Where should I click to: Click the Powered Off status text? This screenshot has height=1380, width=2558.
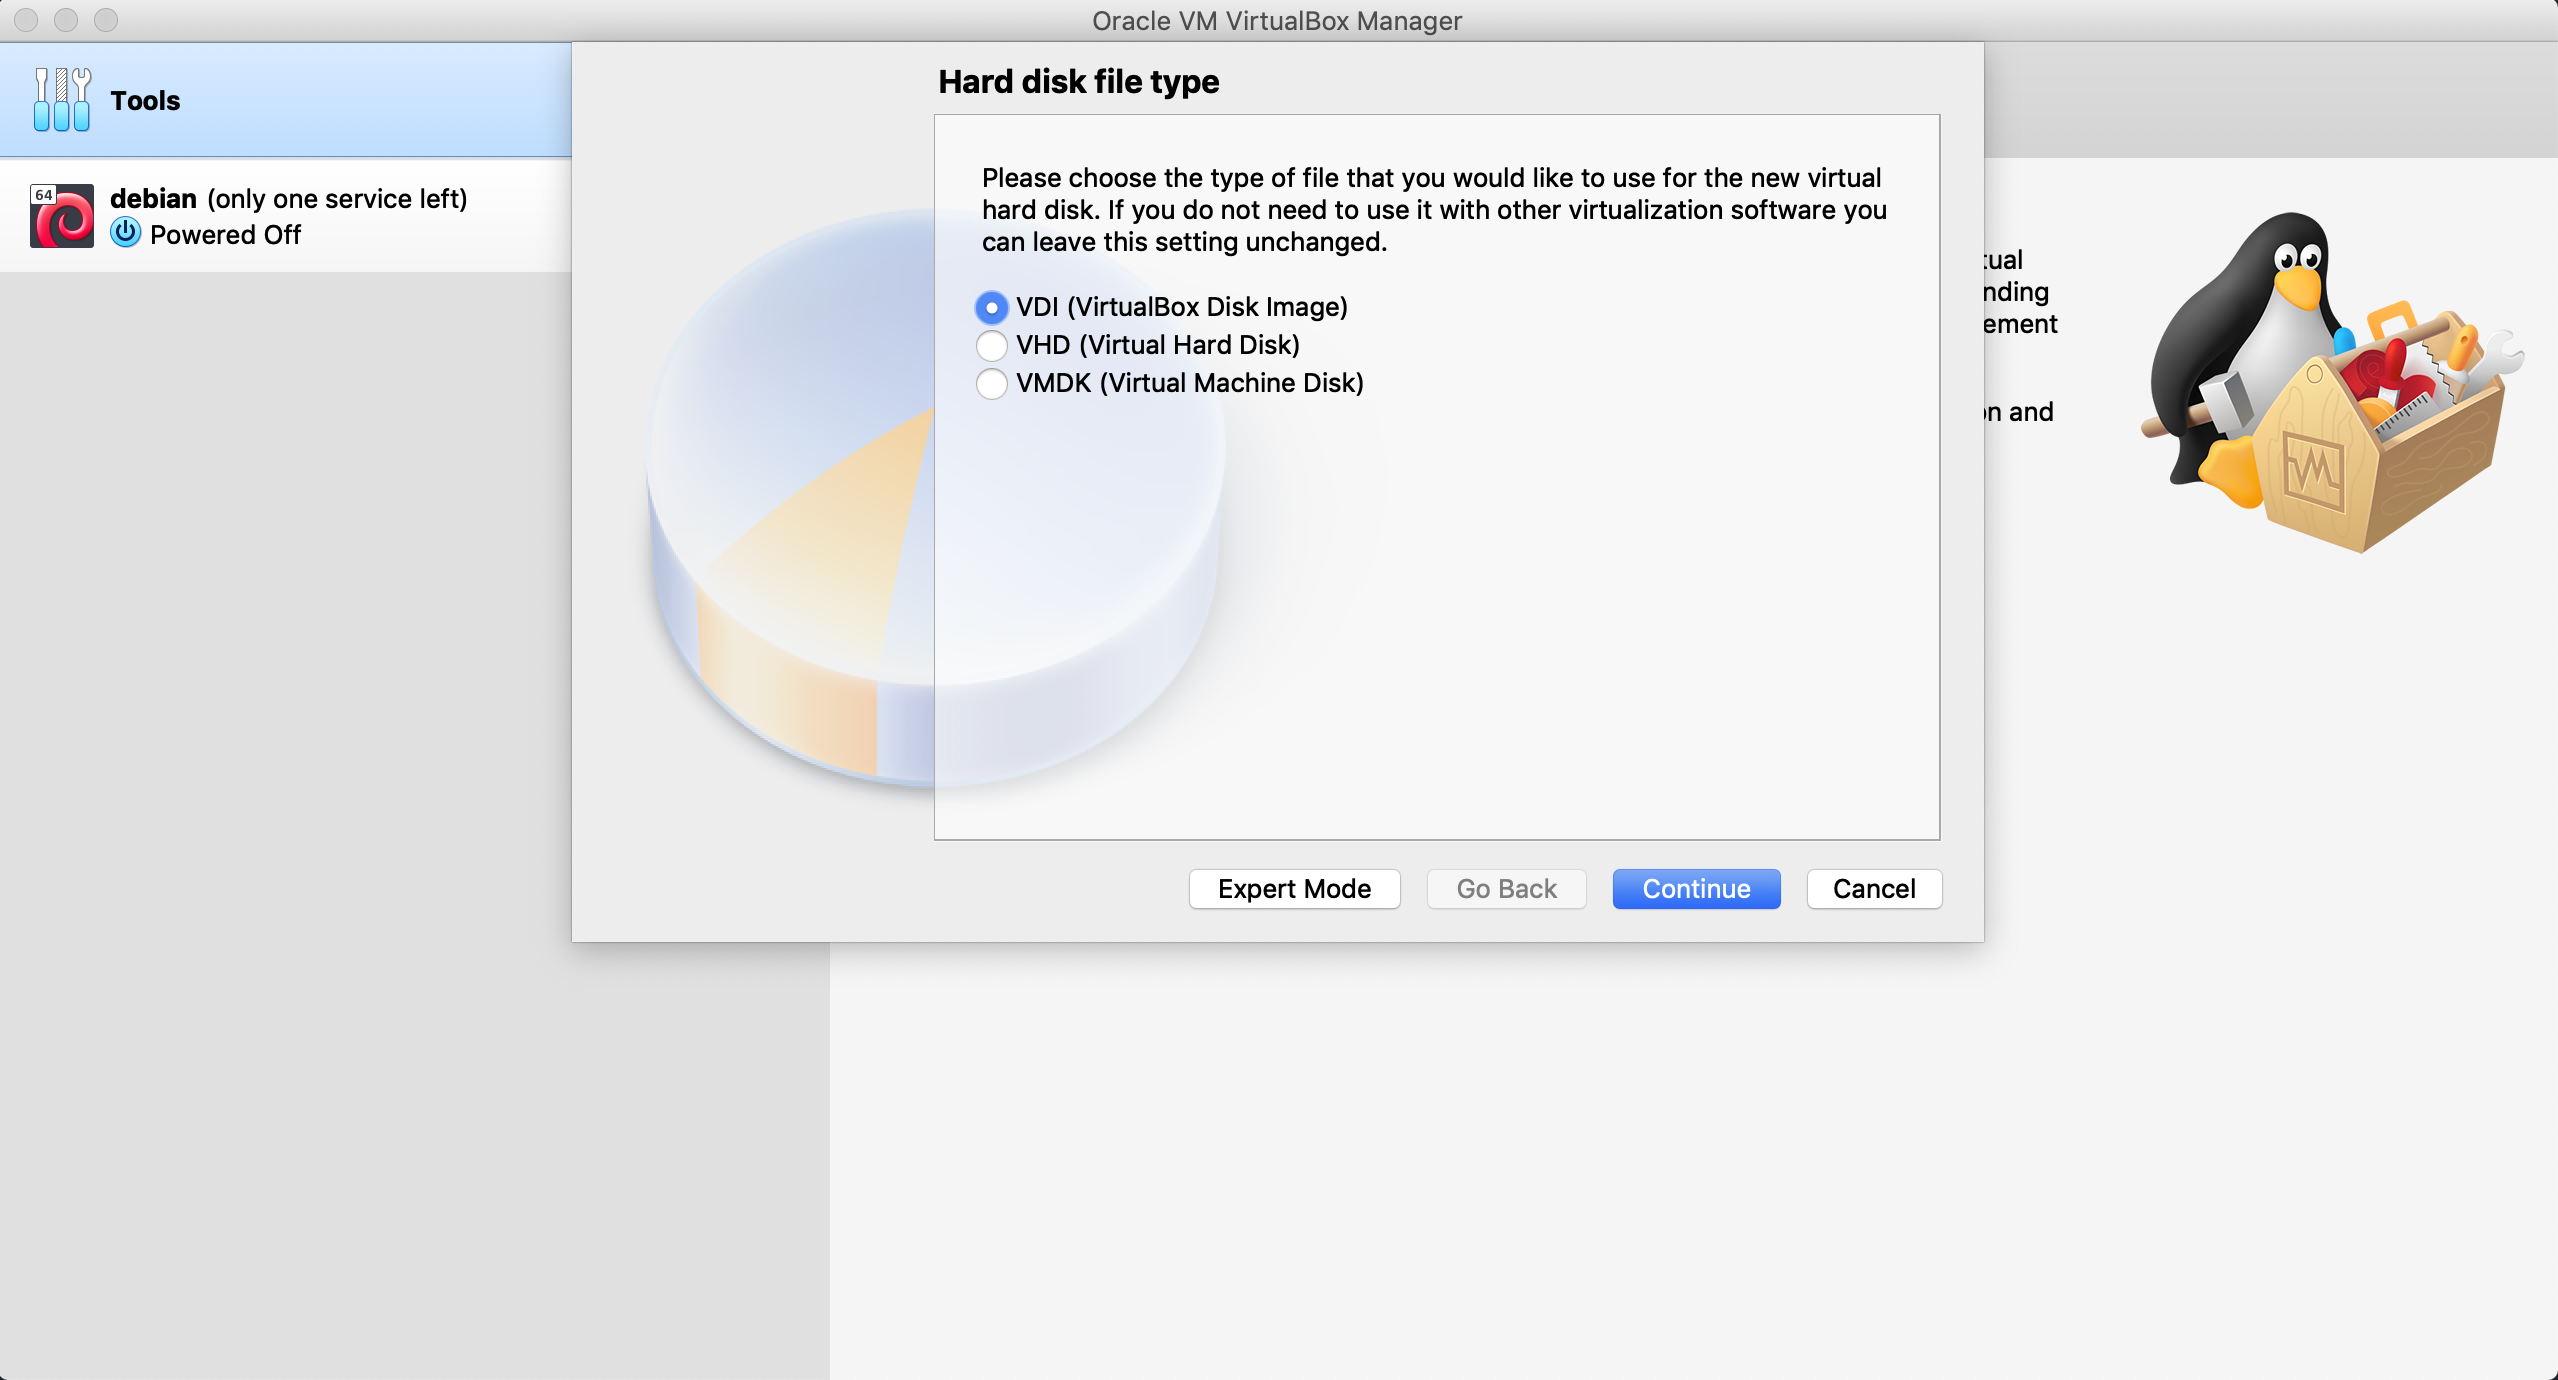coord(225,235)
